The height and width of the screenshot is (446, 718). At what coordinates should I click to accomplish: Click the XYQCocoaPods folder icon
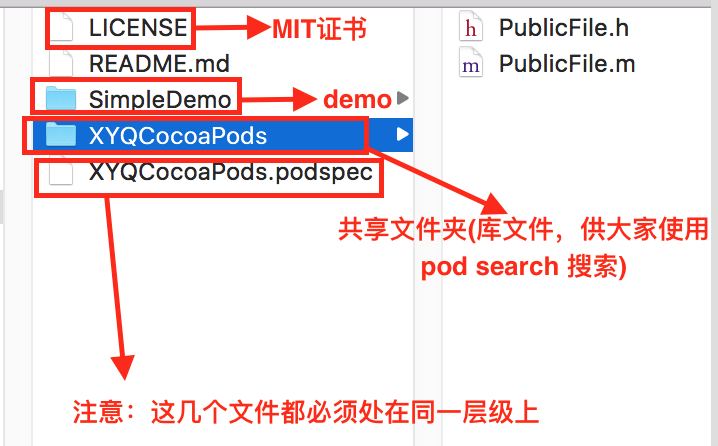[x=61, y=135]
